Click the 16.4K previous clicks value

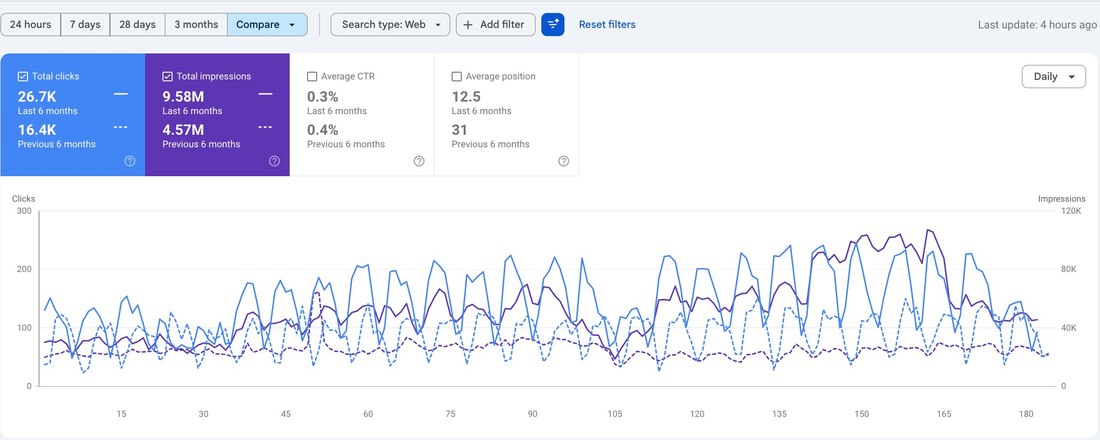point(36,130)
